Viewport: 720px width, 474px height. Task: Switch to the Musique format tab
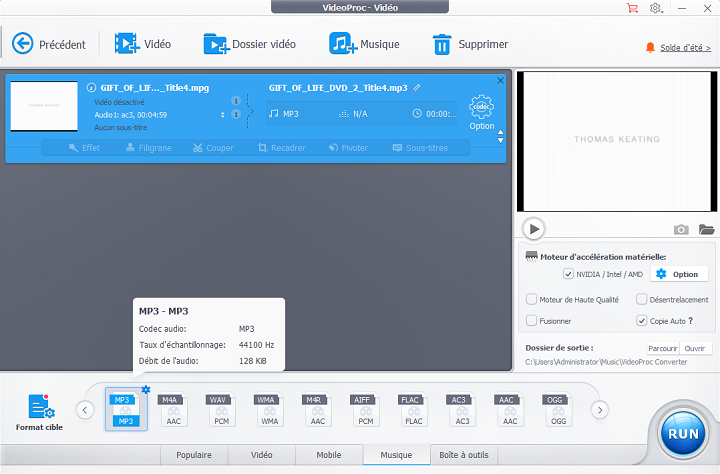[x=396, y=455]
